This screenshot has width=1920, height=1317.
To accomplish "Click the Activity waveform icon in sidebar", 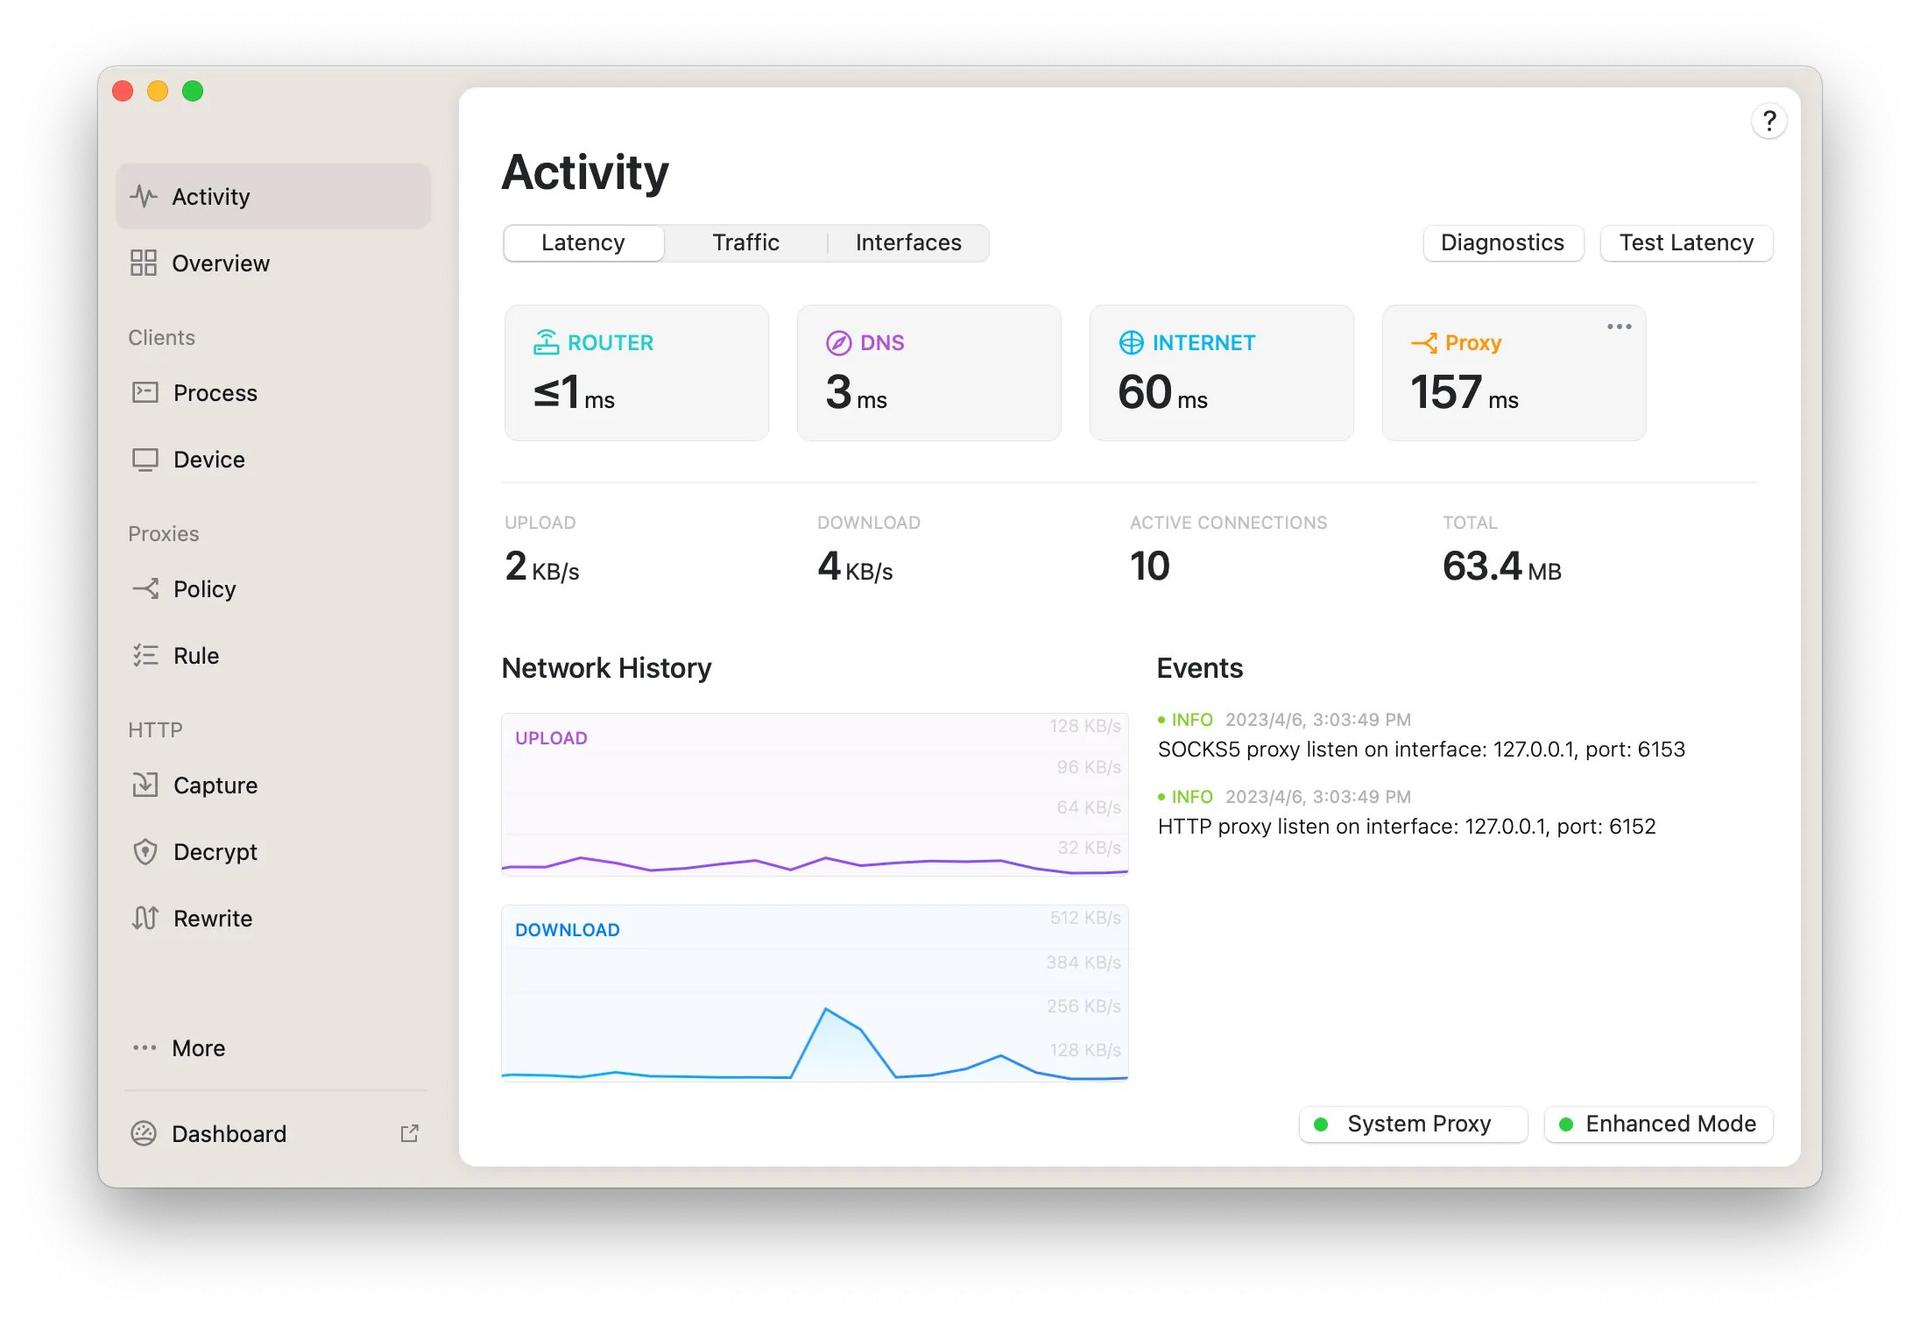I will coord(144,196).
